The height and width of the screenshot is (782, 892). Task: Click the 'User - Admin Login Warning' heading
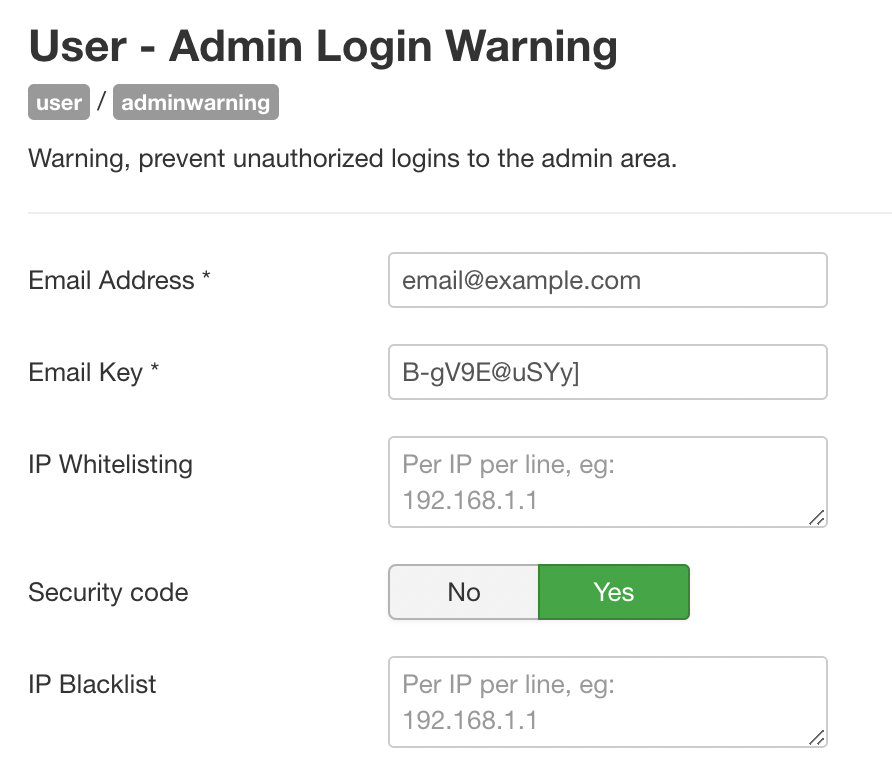pyautogui.click(x=323, y=46)
